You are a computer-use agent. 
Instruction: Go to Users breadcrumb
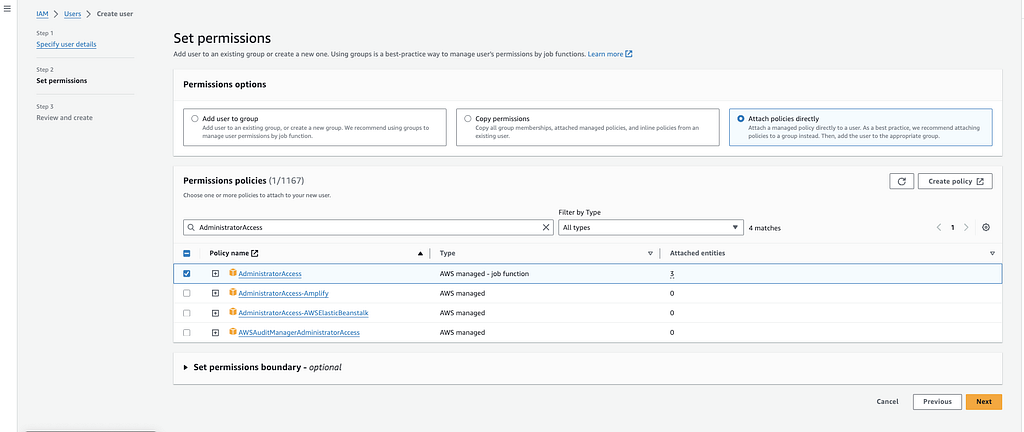point(72,14)
